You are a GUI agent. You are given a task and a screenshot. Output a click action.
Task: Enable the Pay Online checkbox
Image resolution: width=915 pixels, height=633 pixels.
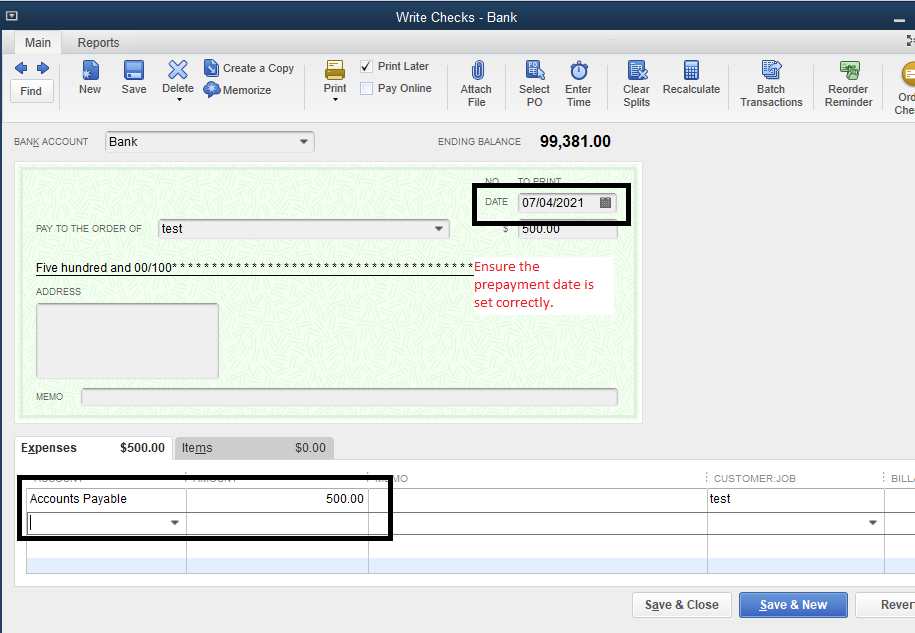pyautogui.click(x=366, y=89)
